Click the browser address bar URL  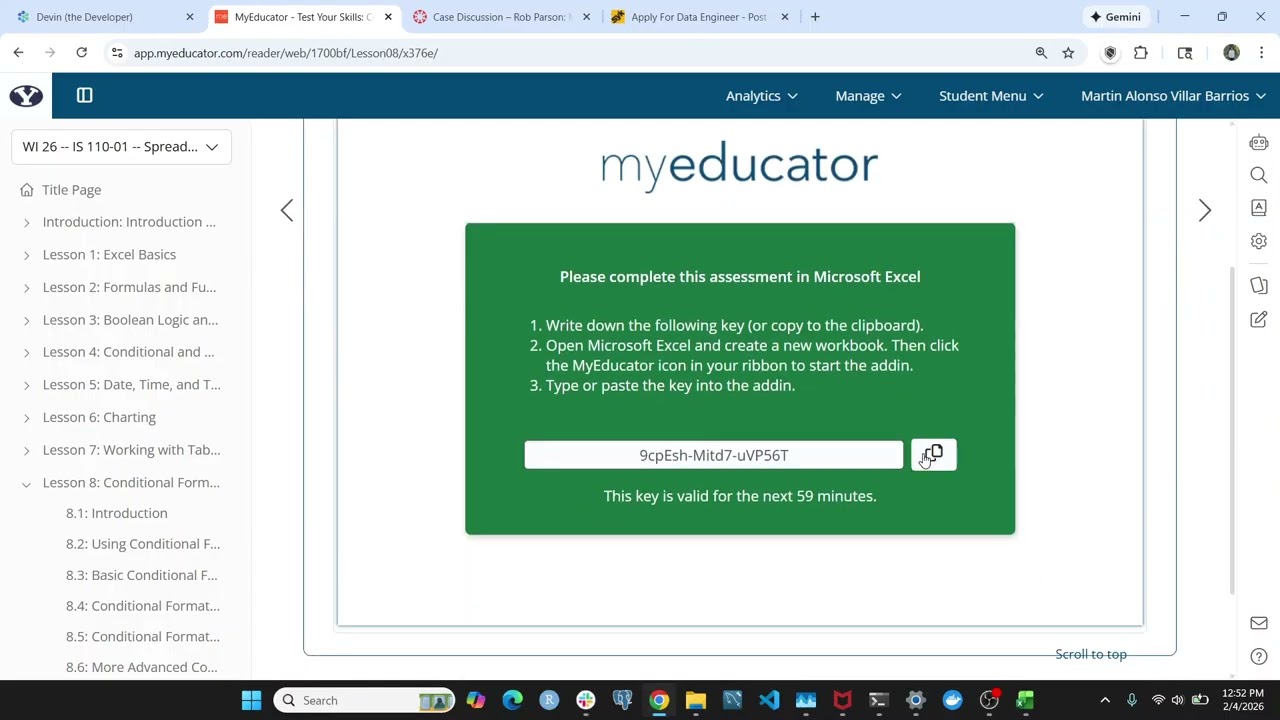pyautogui.click(x=286, y=53)
